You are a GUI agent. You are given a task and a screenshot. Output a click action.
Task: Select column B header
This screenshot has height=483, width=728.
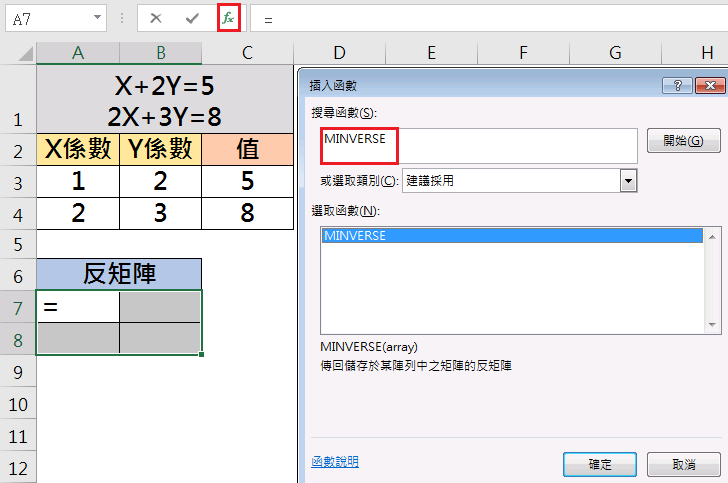point(160,53)
